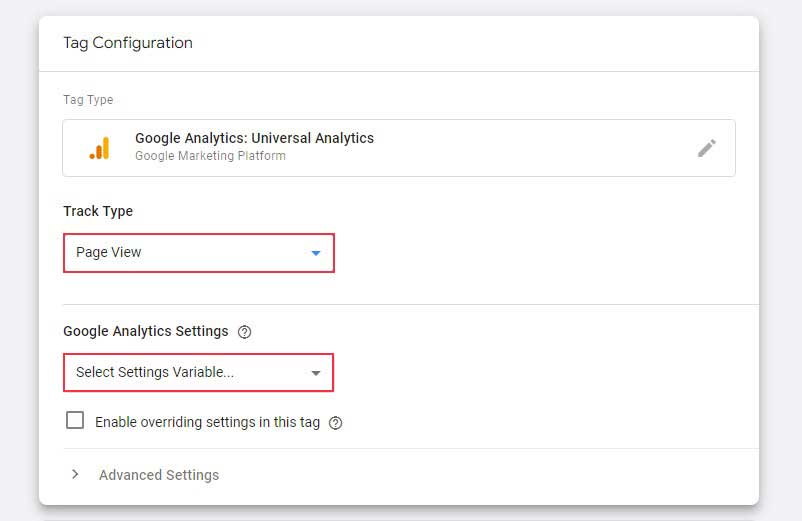
Task: Click the blue arrow in Page View dropdown
Action: pos(316,253)
